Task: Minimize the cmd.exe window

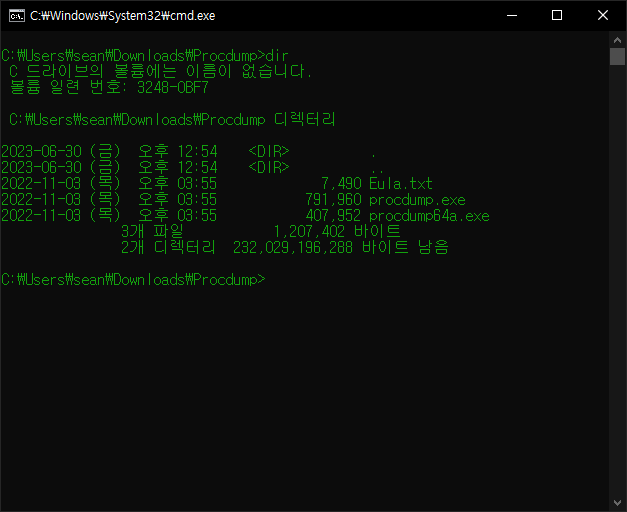Action: (512, 16)
